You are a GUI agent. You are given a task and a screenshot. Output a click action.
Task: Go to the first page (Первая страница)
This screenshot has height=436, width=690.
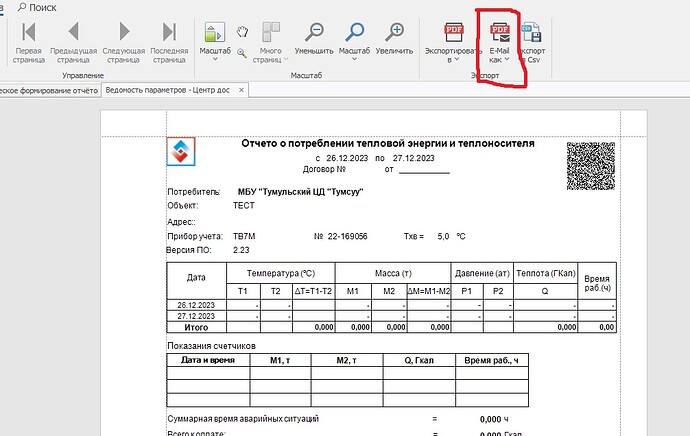[x=29, y=42]
